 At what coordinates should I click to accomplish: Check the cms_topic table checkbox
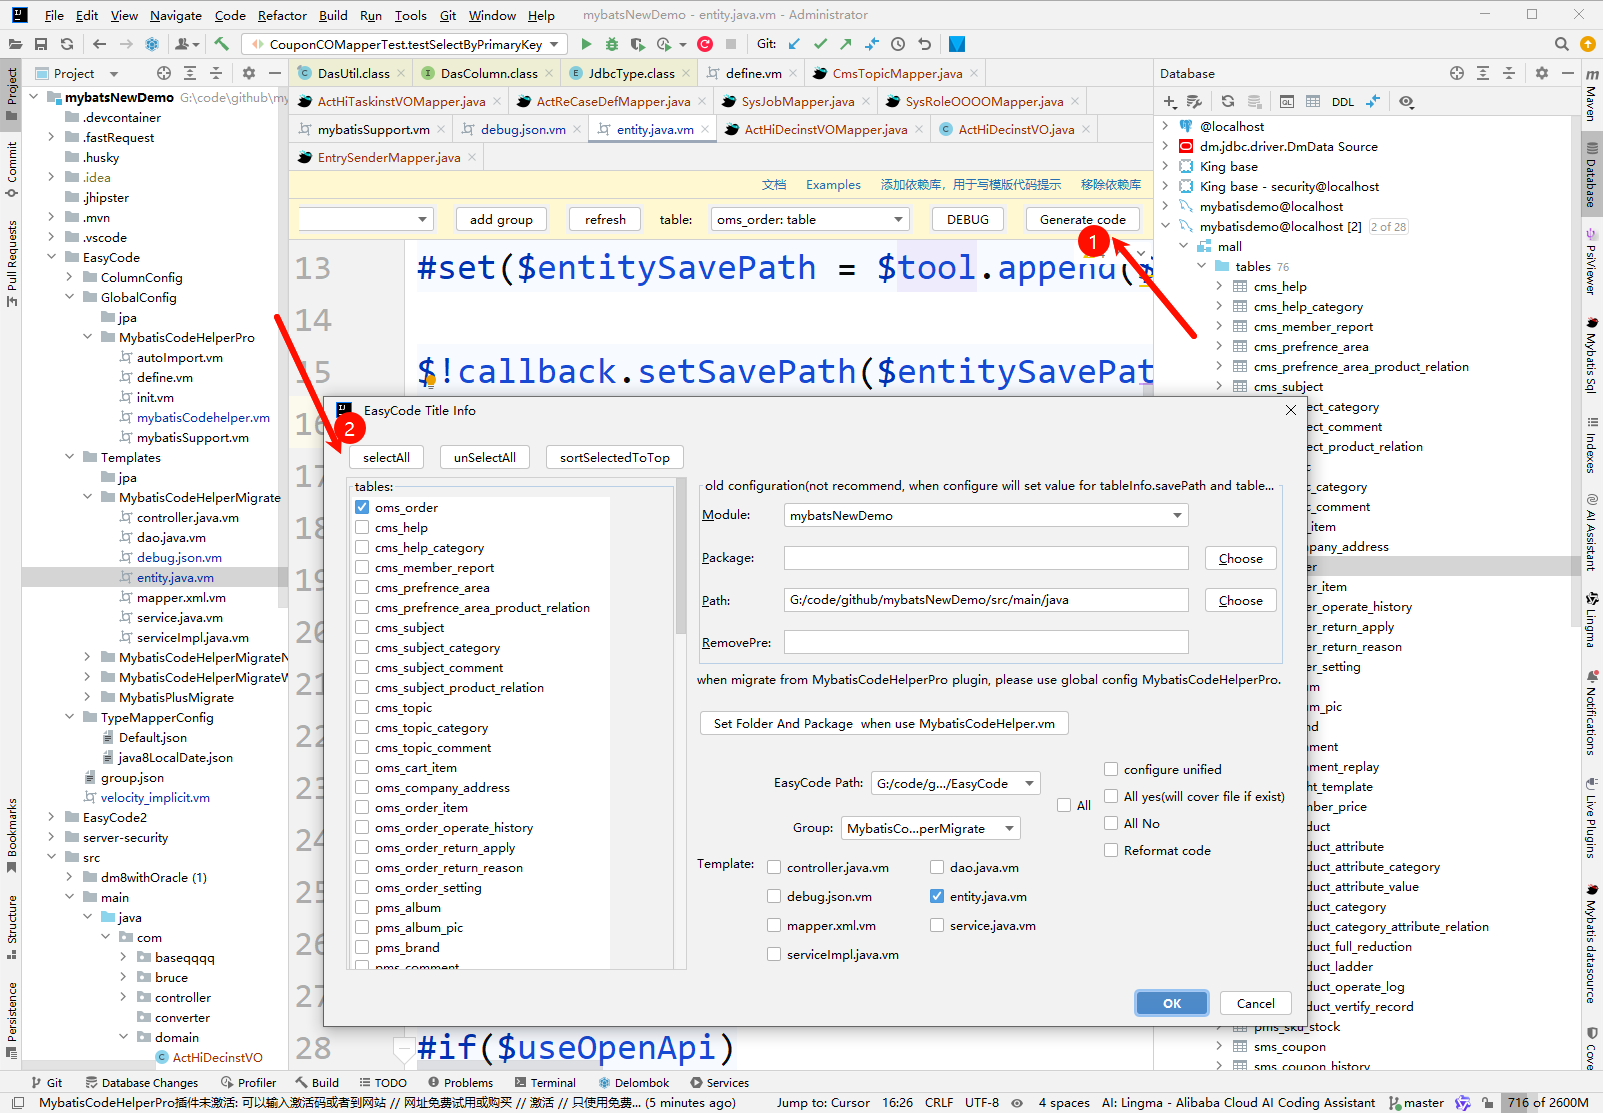coord(362,707)
